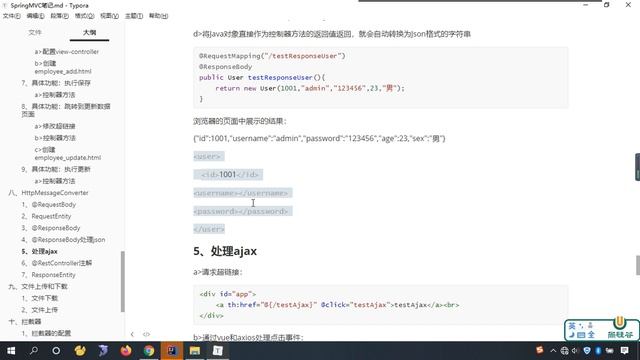640x360 pixels.
Task: Open Cortana circle icon on taskbar
Action: pyautogui.click(x=56, y=351)
